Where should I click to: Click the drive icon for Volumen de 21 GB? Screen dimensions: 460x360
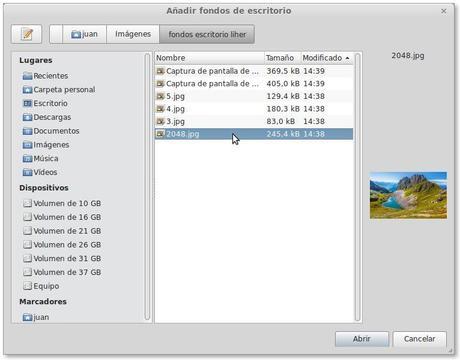click(x=27, y=231)
